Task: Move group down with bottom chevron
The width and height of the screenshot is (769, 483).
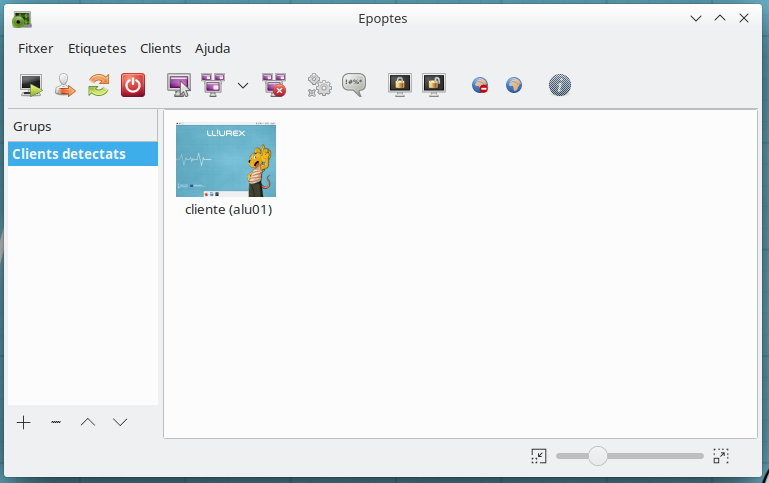Action: pyautogui.click(x=120, y=422)
